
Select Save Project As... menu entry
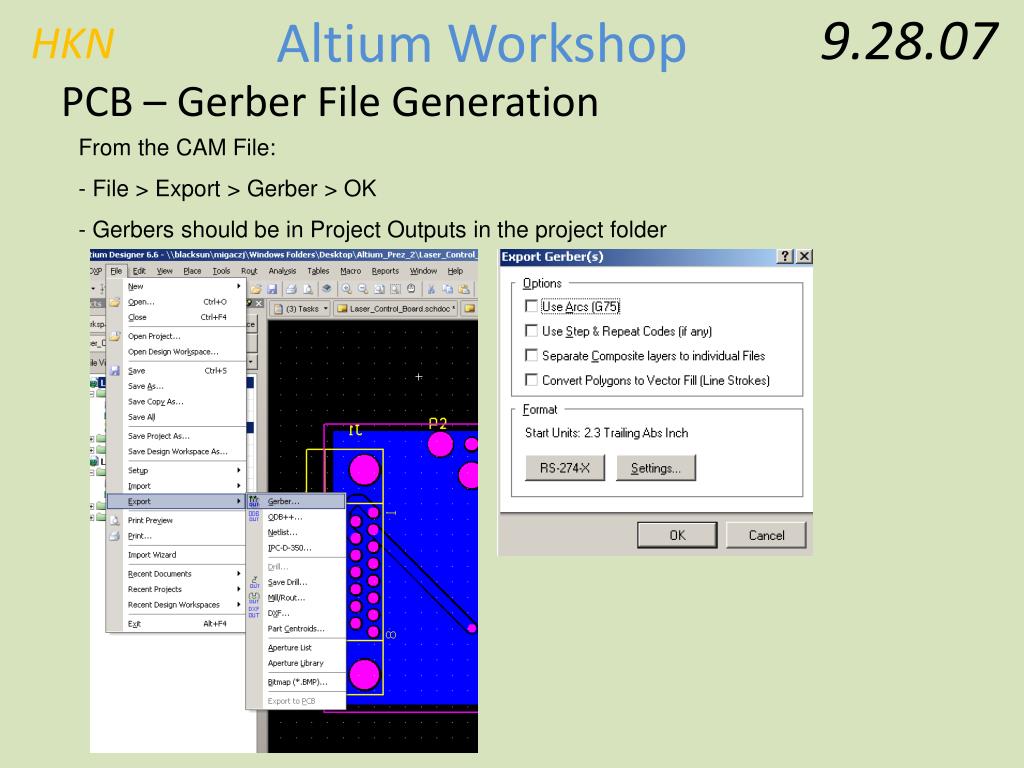point(159,436)
